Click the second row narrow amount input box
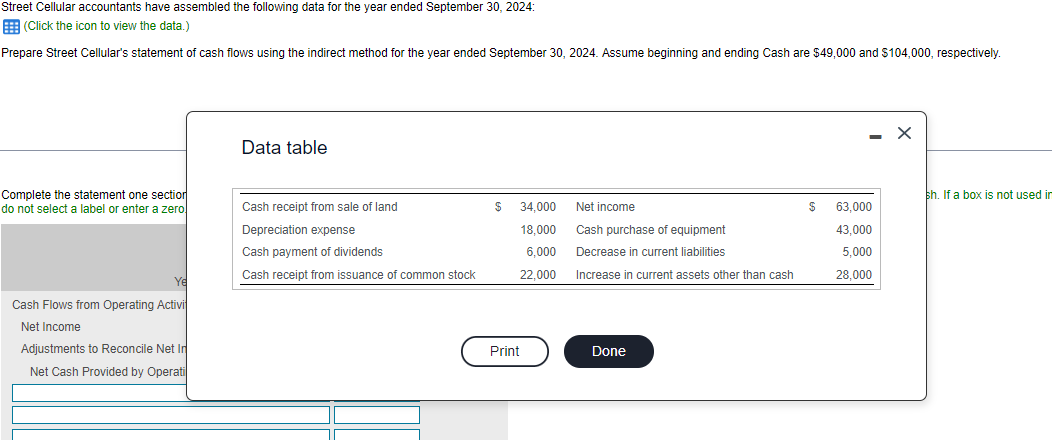This screenshot has height=440, width=1052. 376,414
